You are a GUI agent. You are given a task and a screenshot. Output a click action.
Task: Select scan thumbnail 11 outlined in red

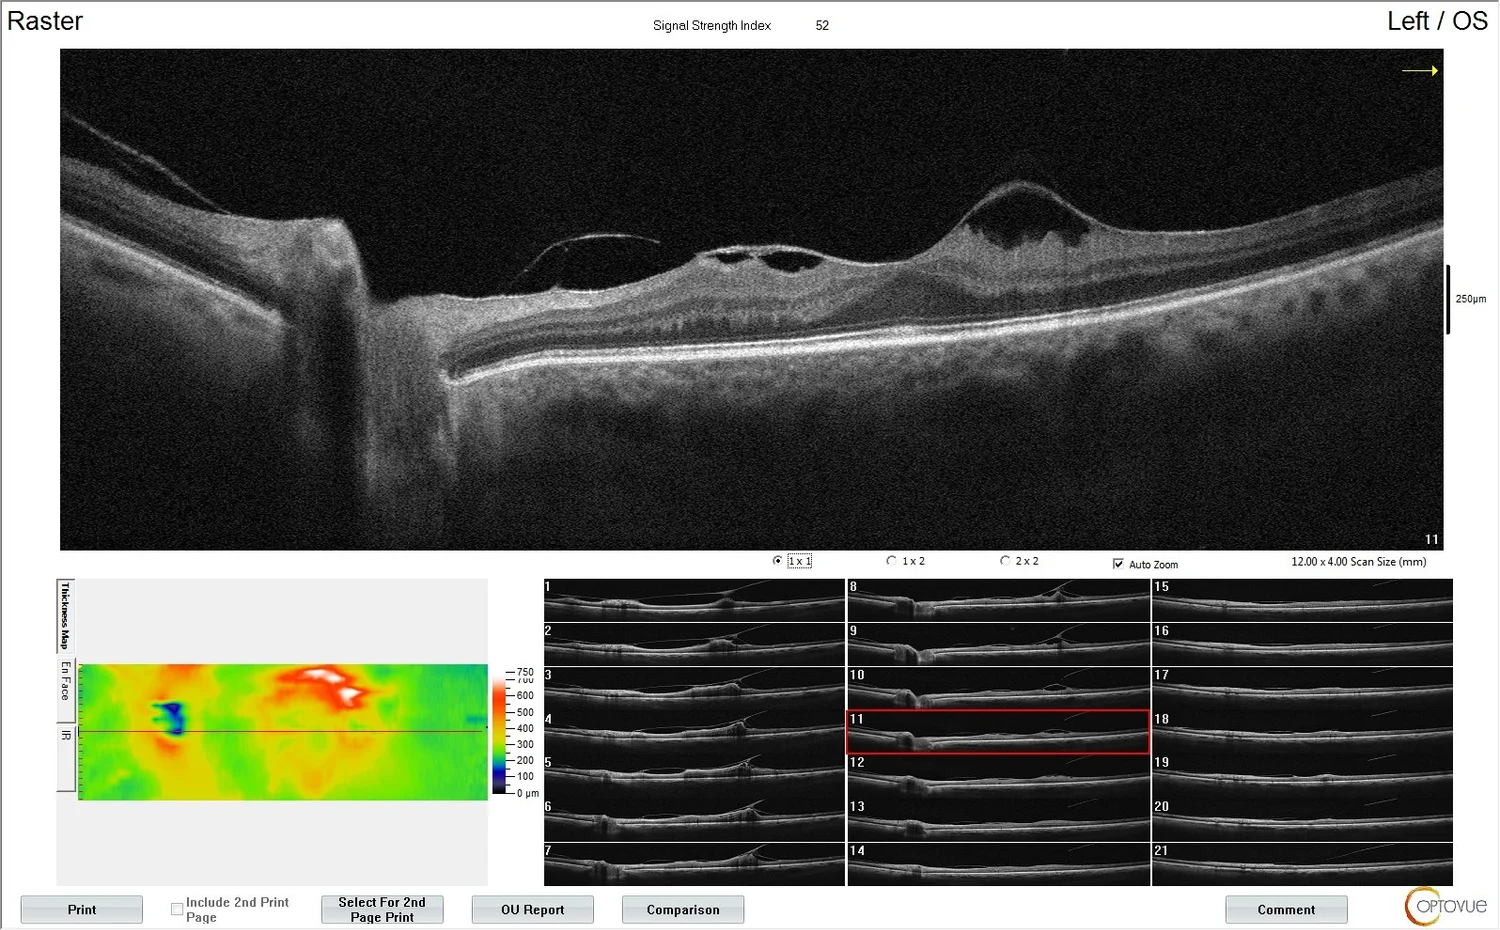(998, 732)
